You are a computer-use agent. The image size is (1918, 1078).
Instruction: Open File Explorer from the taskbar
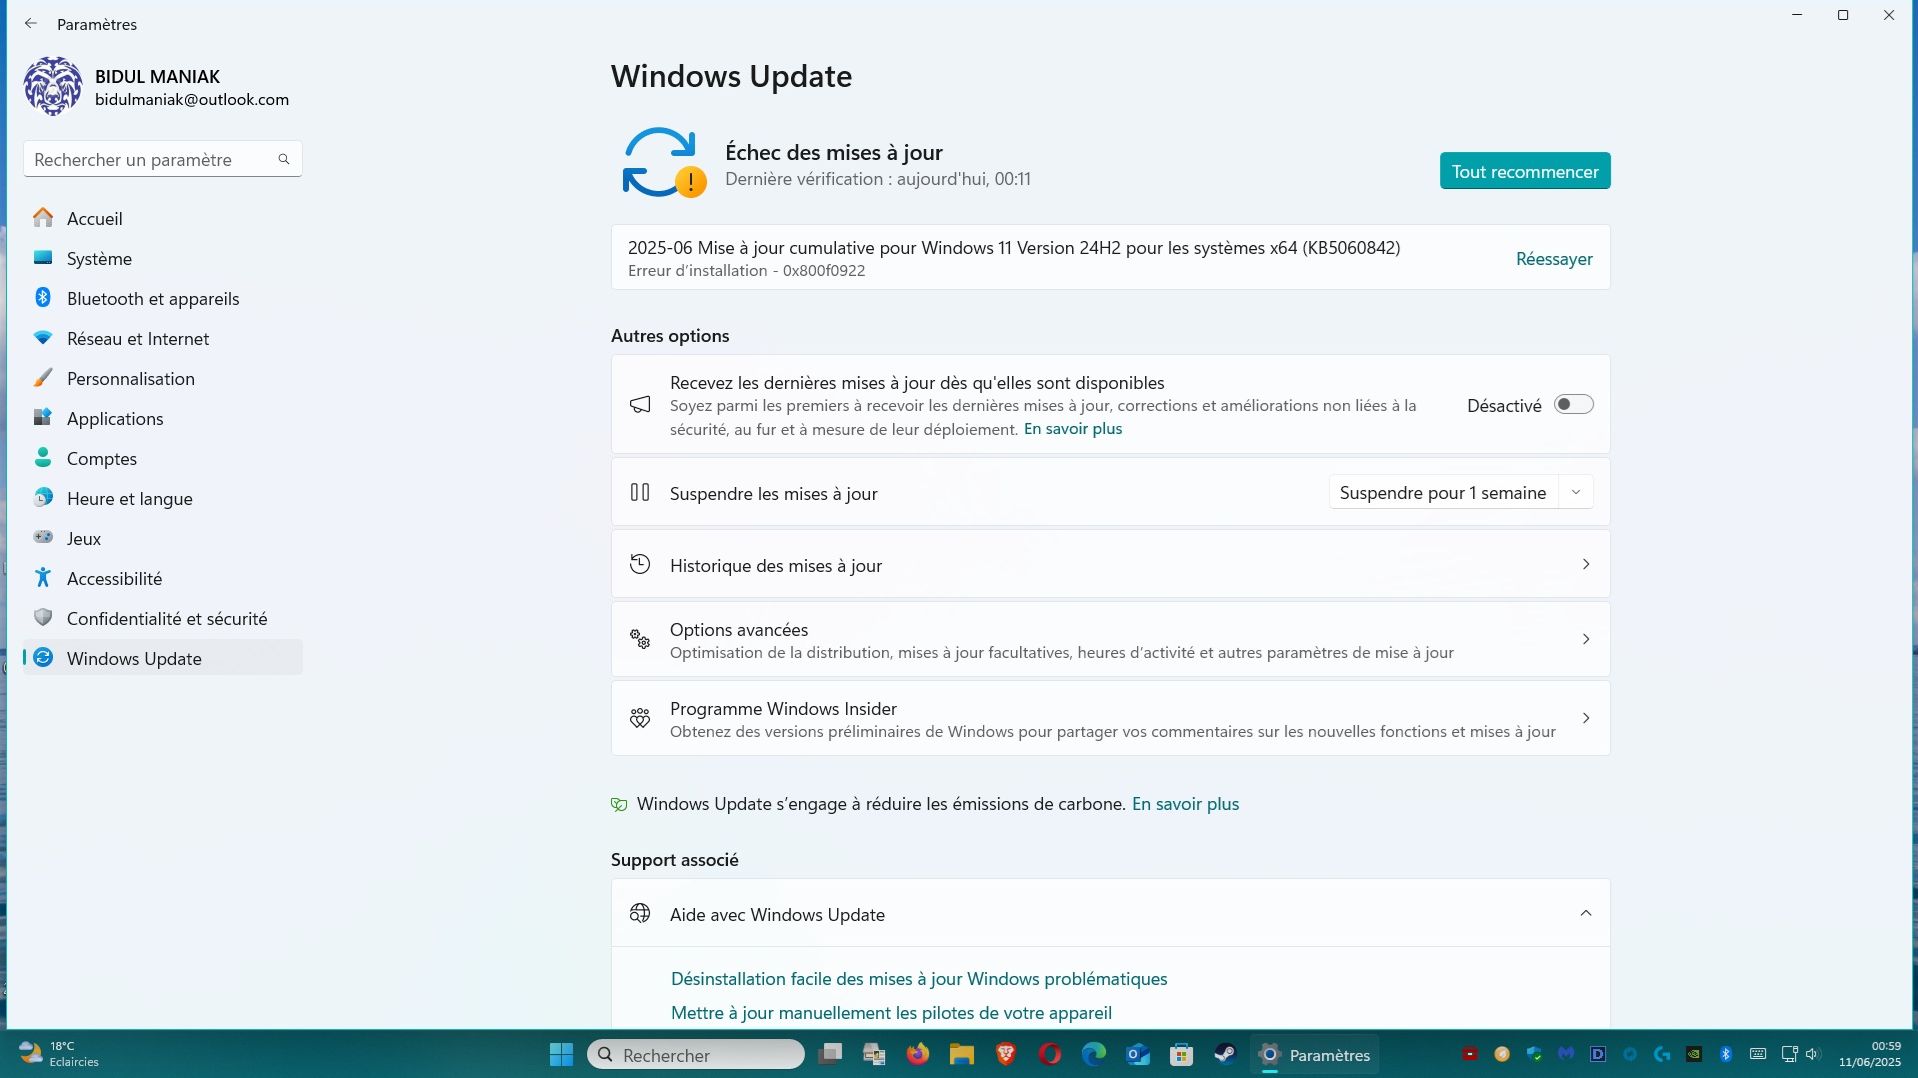[962, 1054]
